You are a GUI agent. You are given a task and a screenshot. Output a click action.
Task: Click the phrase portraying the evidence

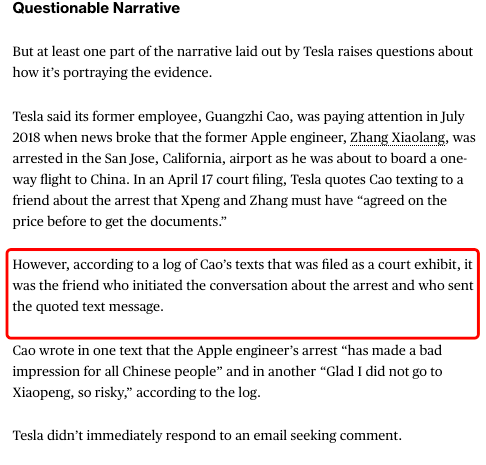(137, 73)
